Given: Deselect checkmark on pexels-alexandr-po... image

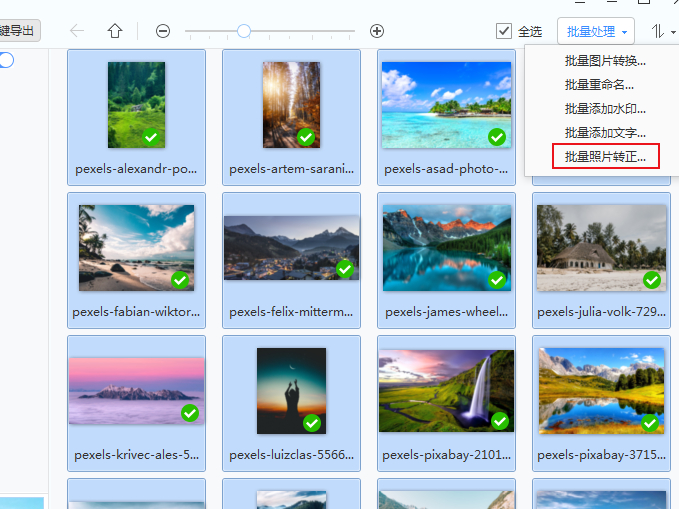Looking at the screenshot, I should 151,137.
